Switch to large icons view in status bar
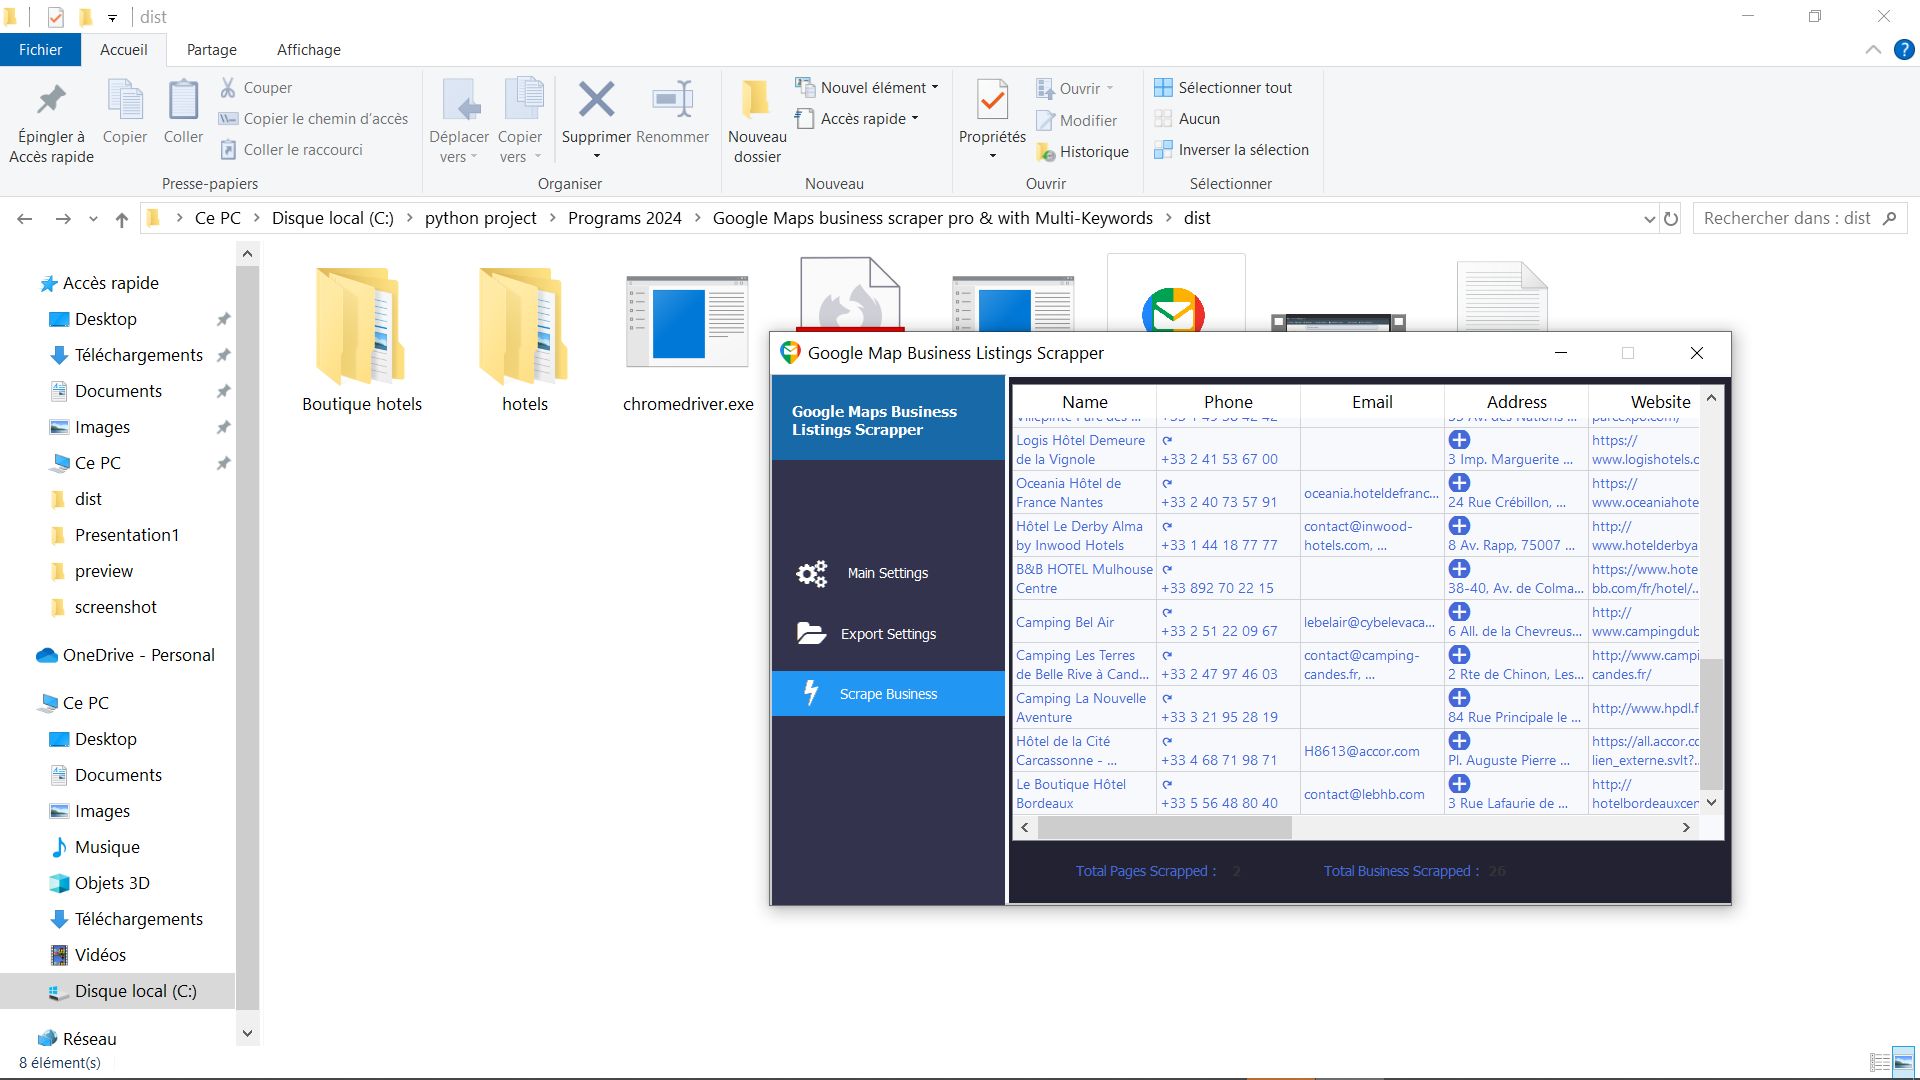This screenshot has width=1920, height=1080. pyautogui.click(x=1903, y=1062)
